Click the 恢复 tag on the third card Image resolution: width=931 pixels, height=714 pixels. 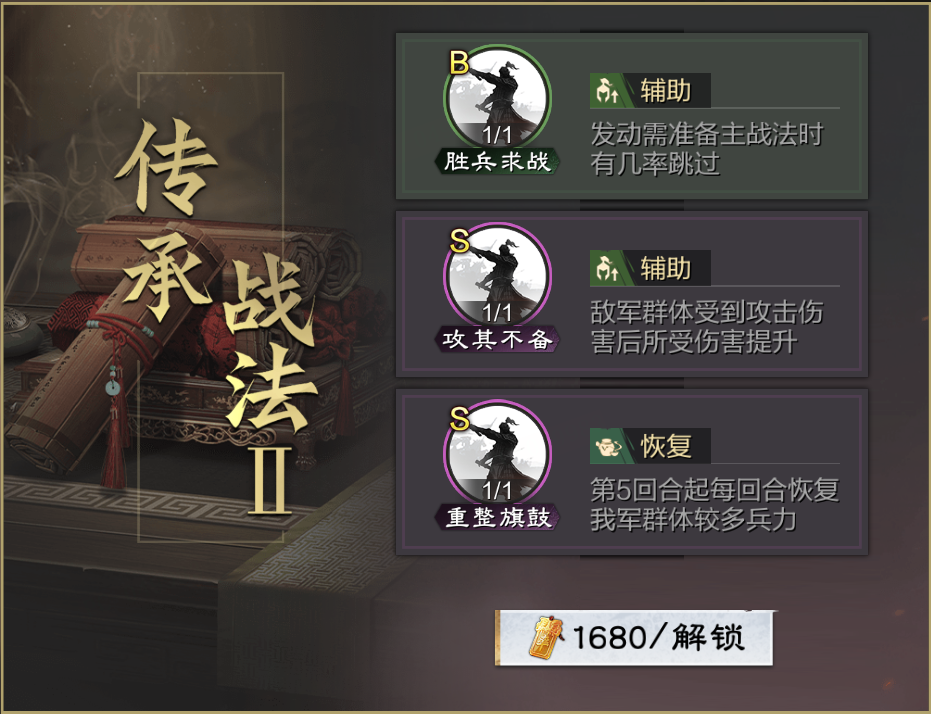point(665,446)
